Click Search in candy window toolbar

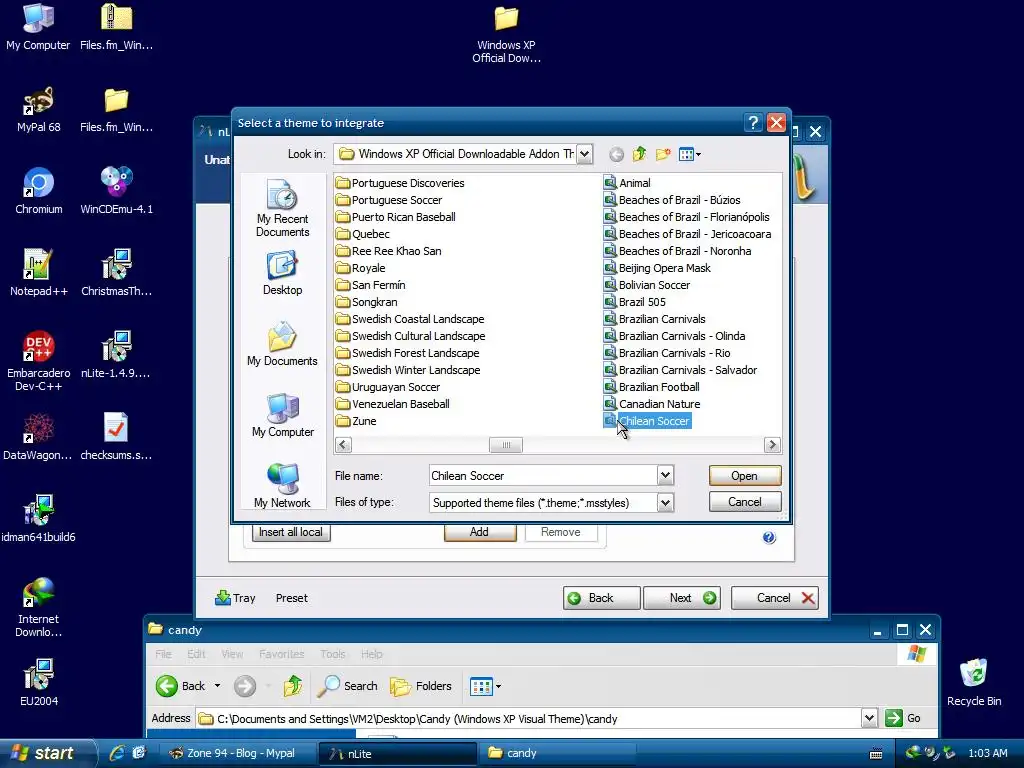pyautogui.click(x=347, y=686)
